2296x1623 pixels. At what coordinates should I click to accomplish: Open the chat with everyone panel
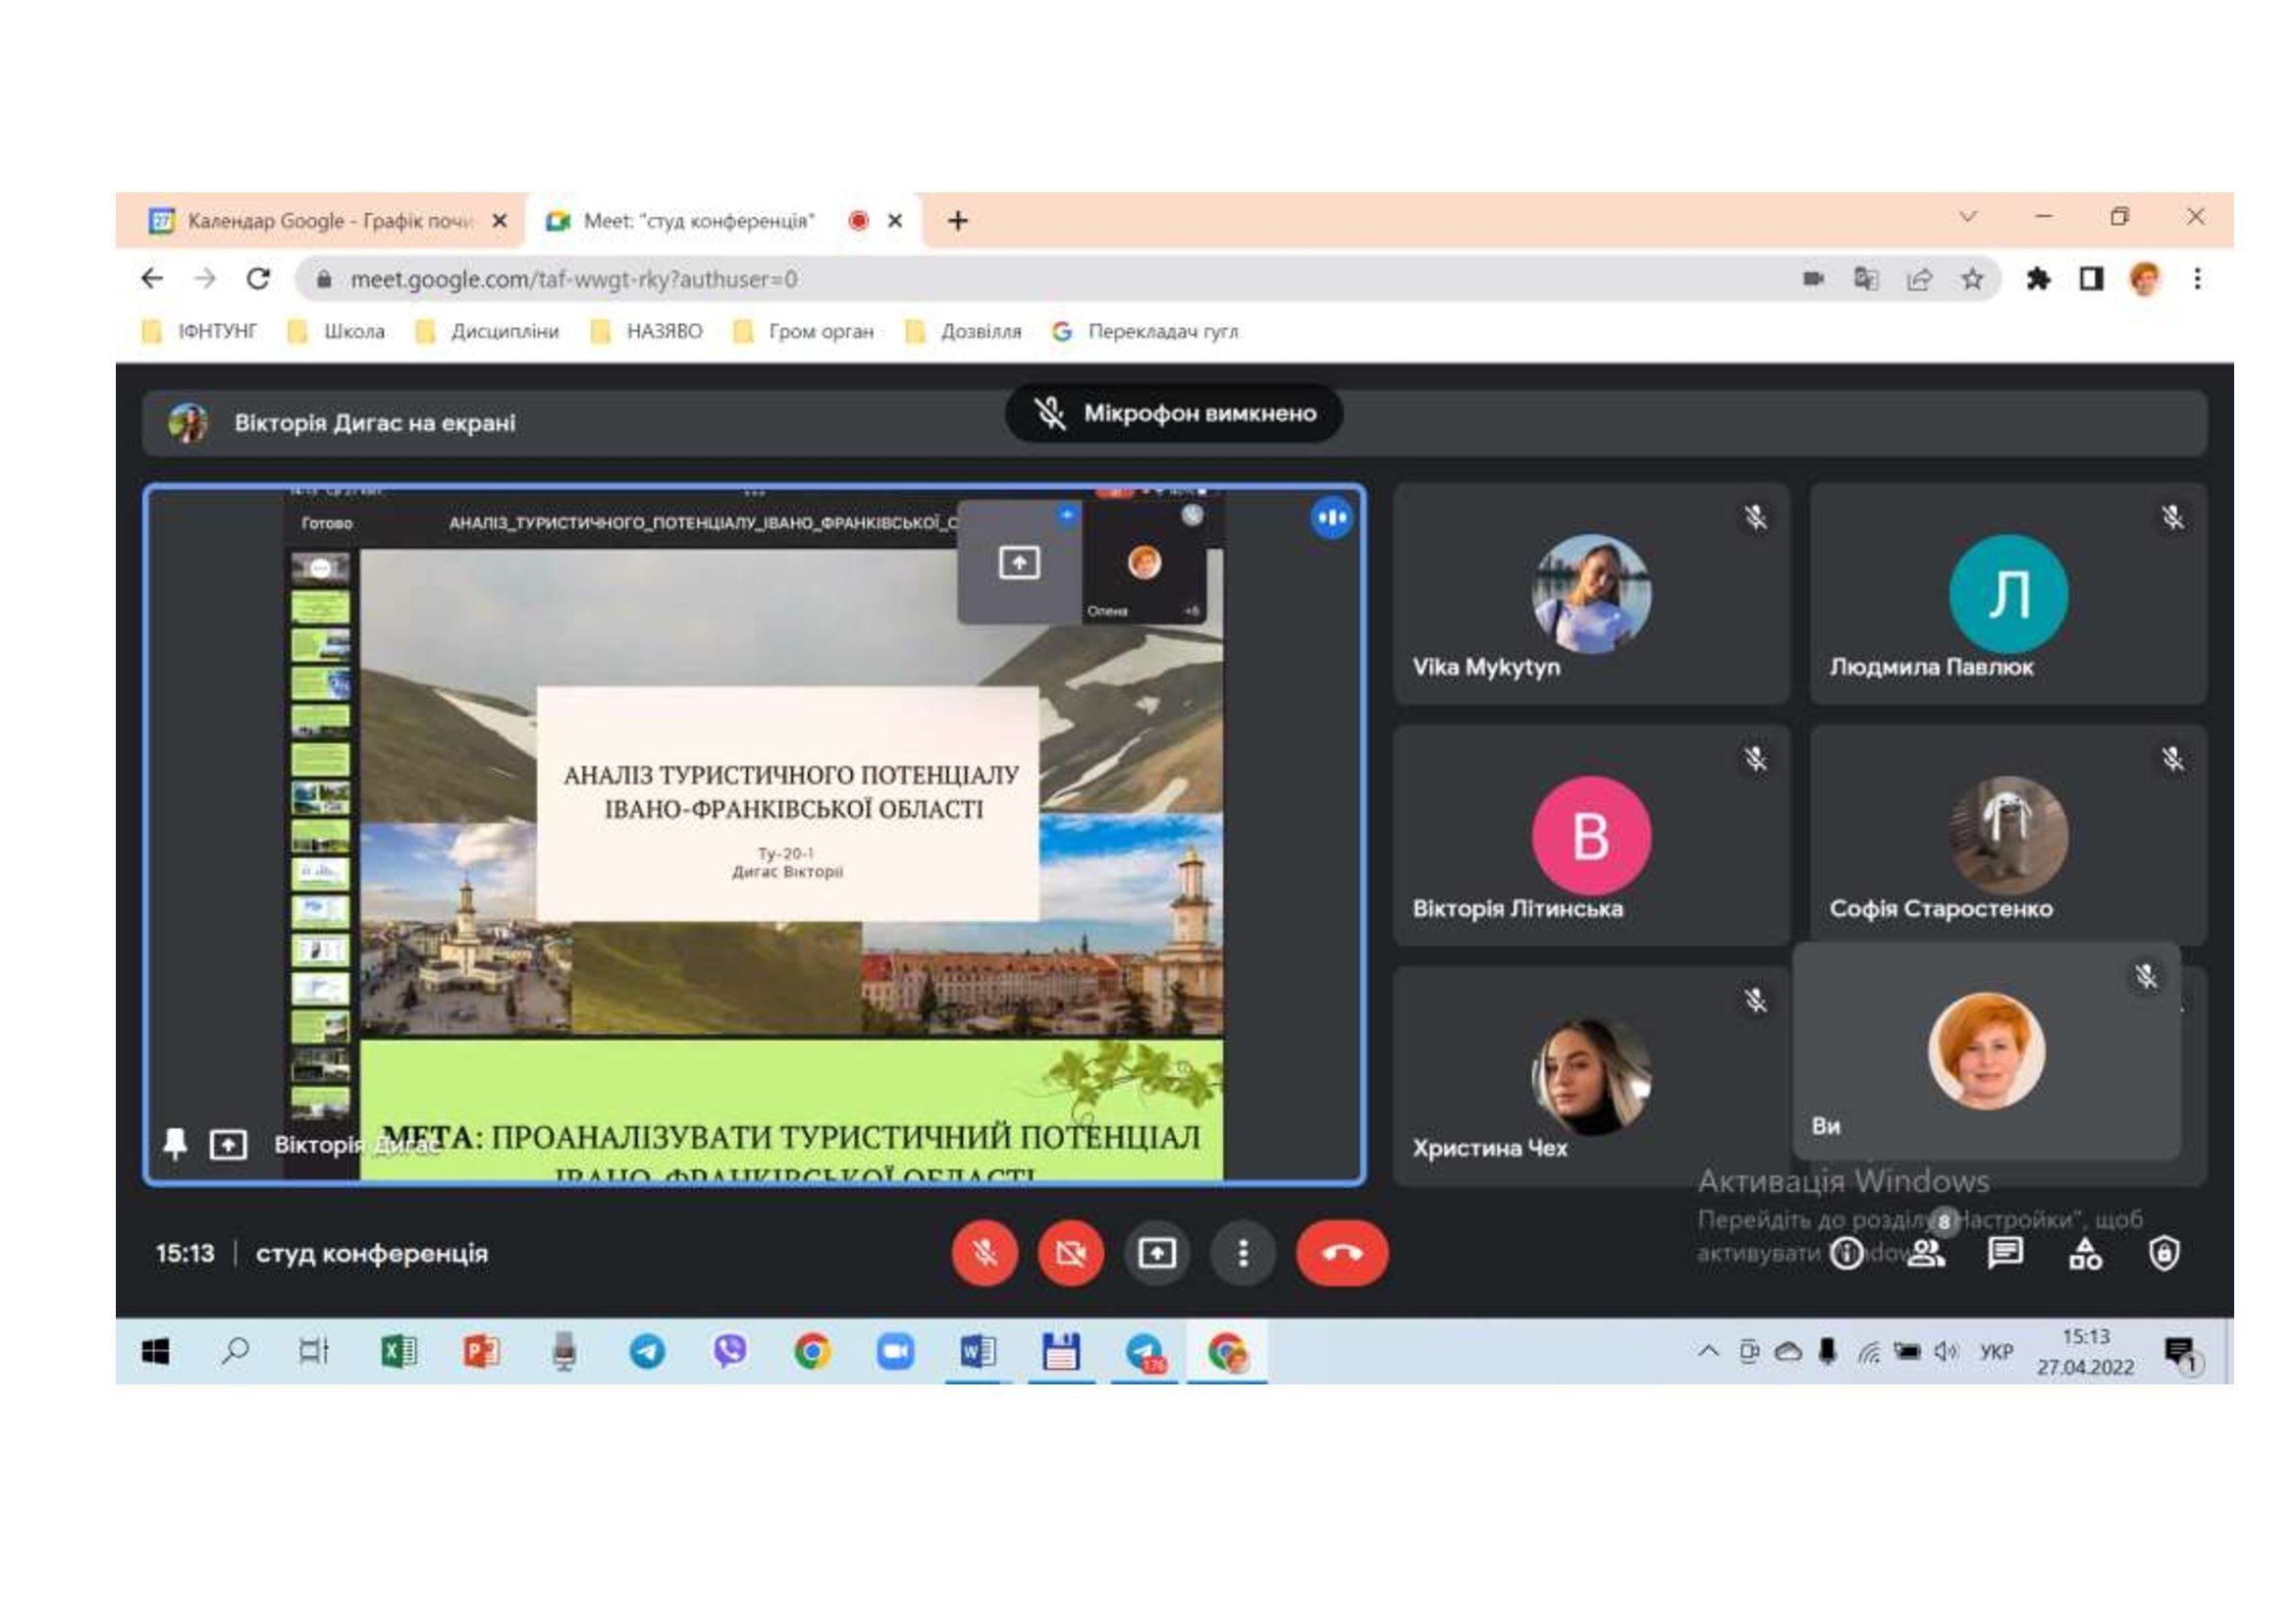[2005, 1253]
